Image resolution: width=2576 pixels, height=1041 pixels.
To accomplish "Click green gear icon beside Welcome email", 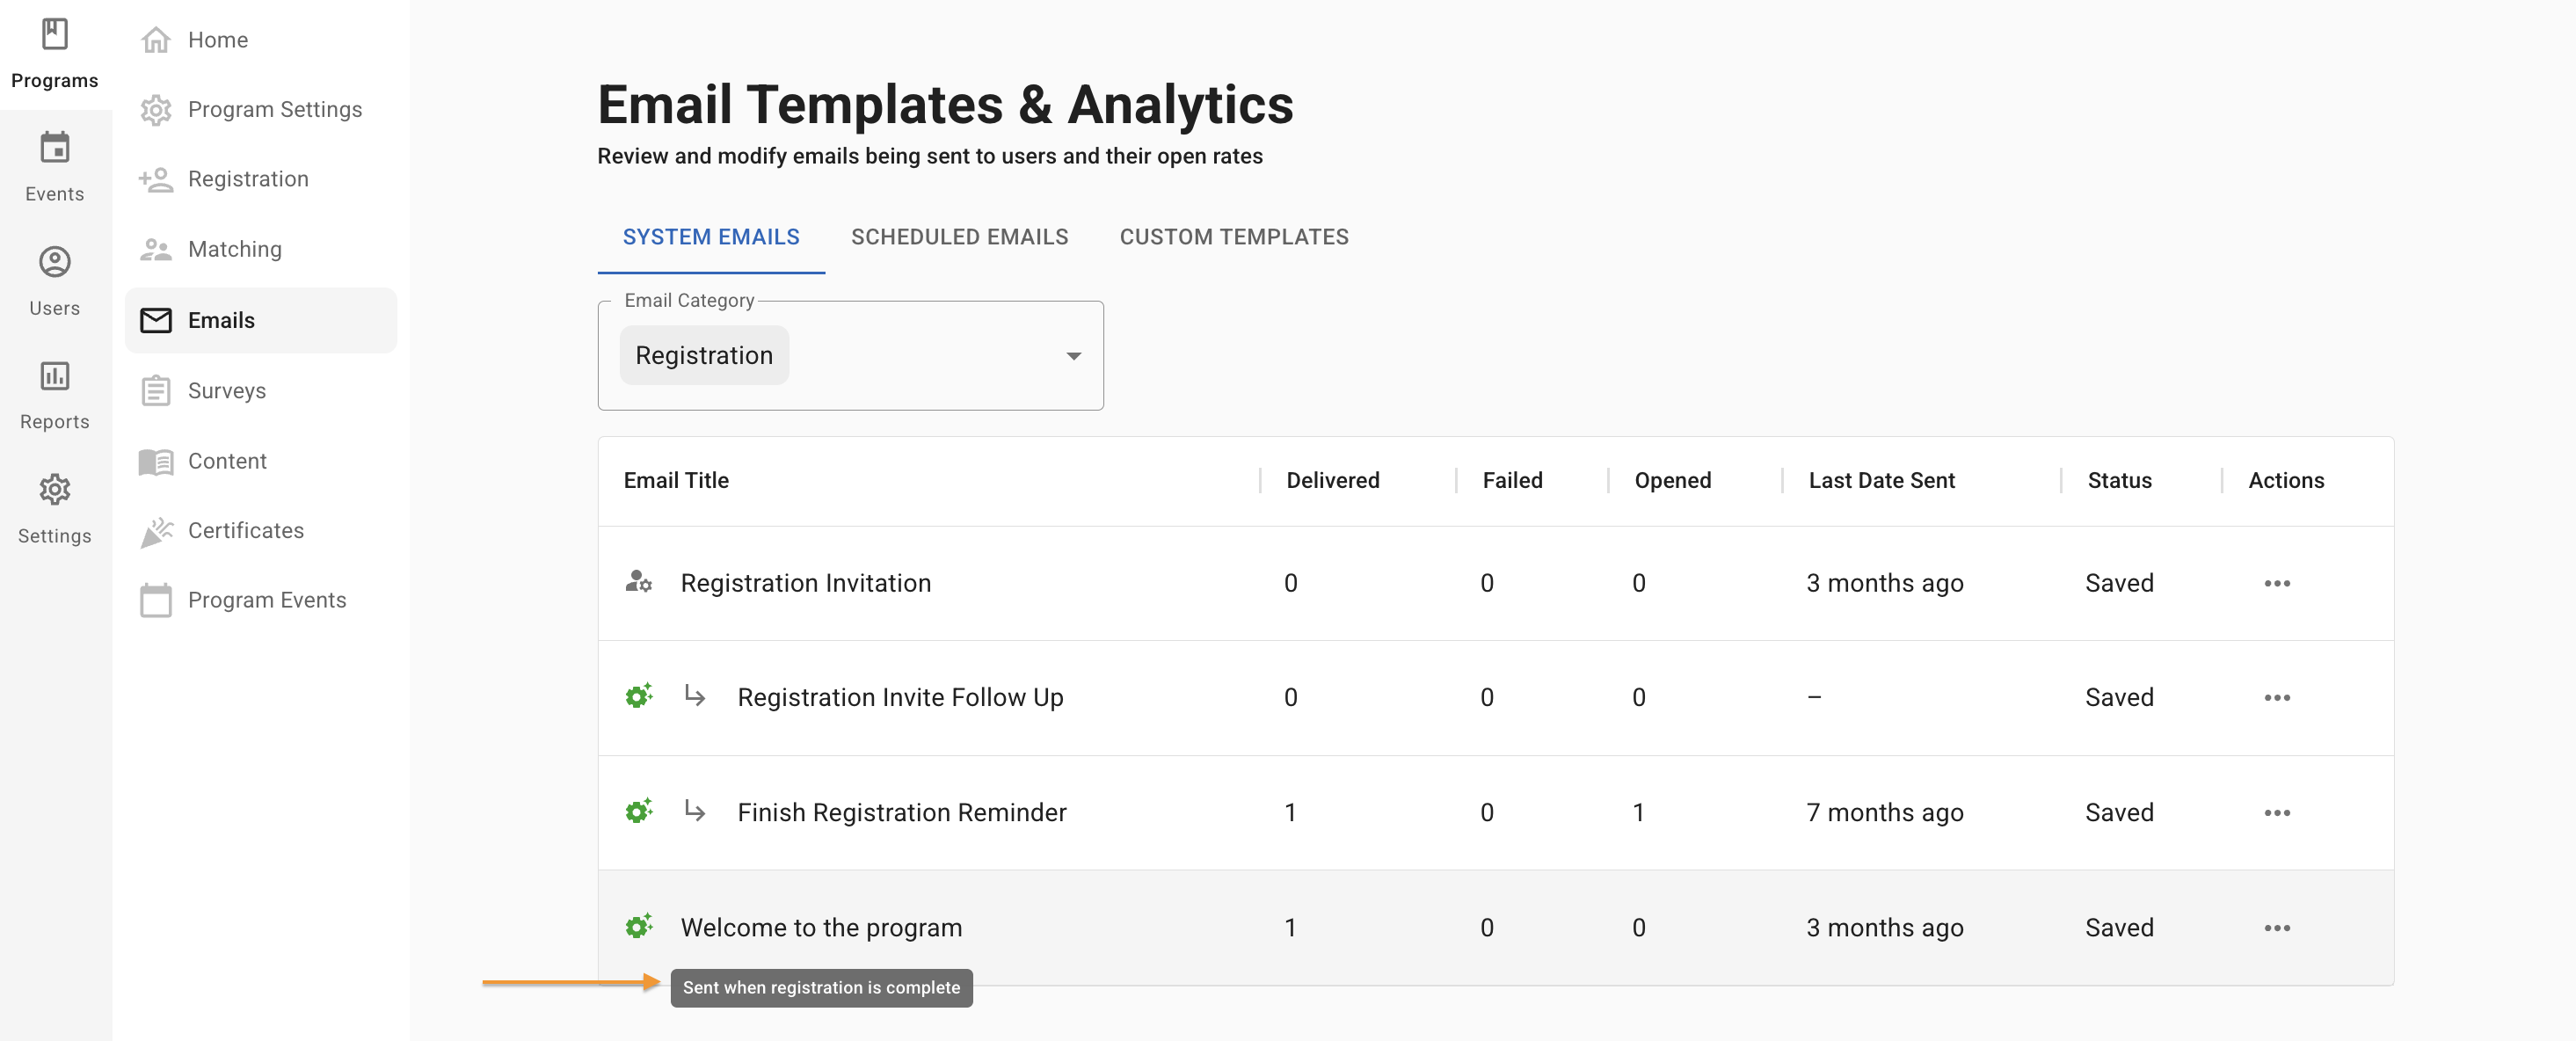I will click(638, 927).
